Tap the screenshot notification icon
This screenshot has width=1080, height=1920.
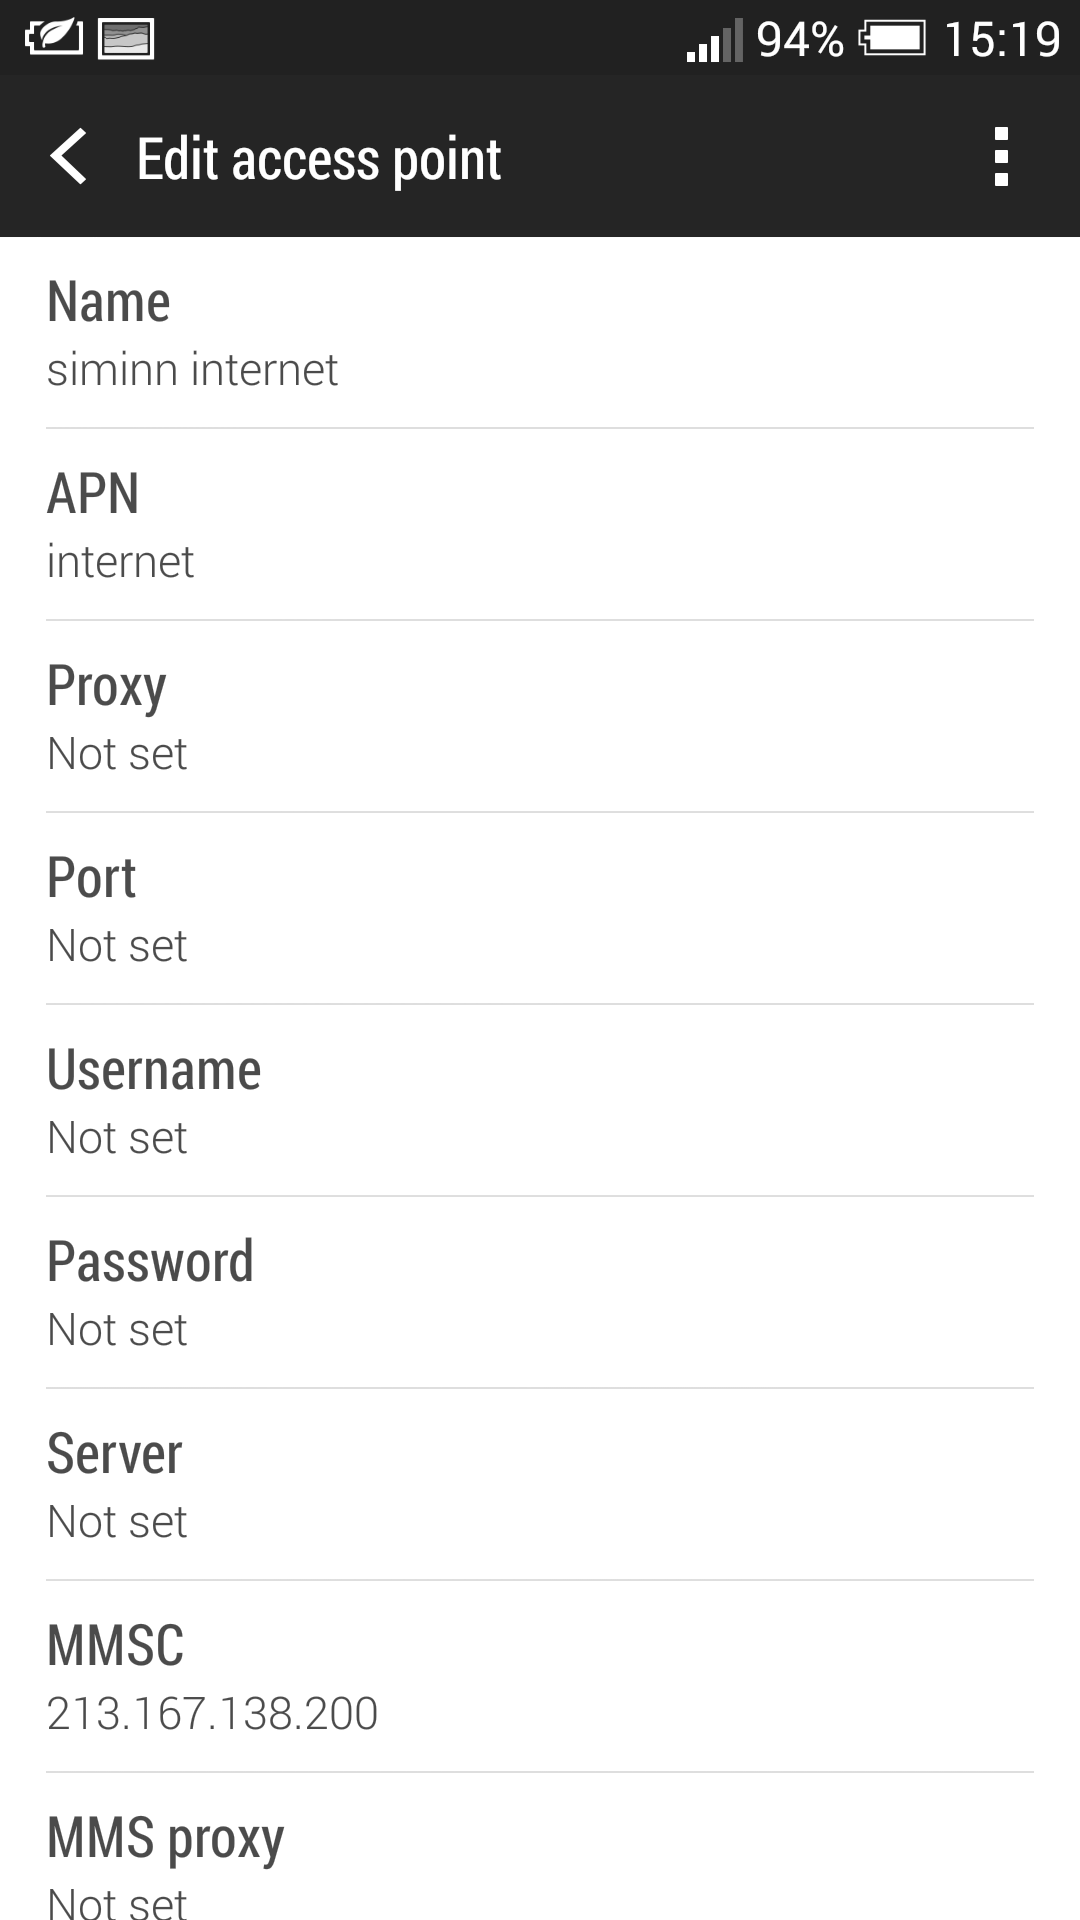tap(126, 39)
